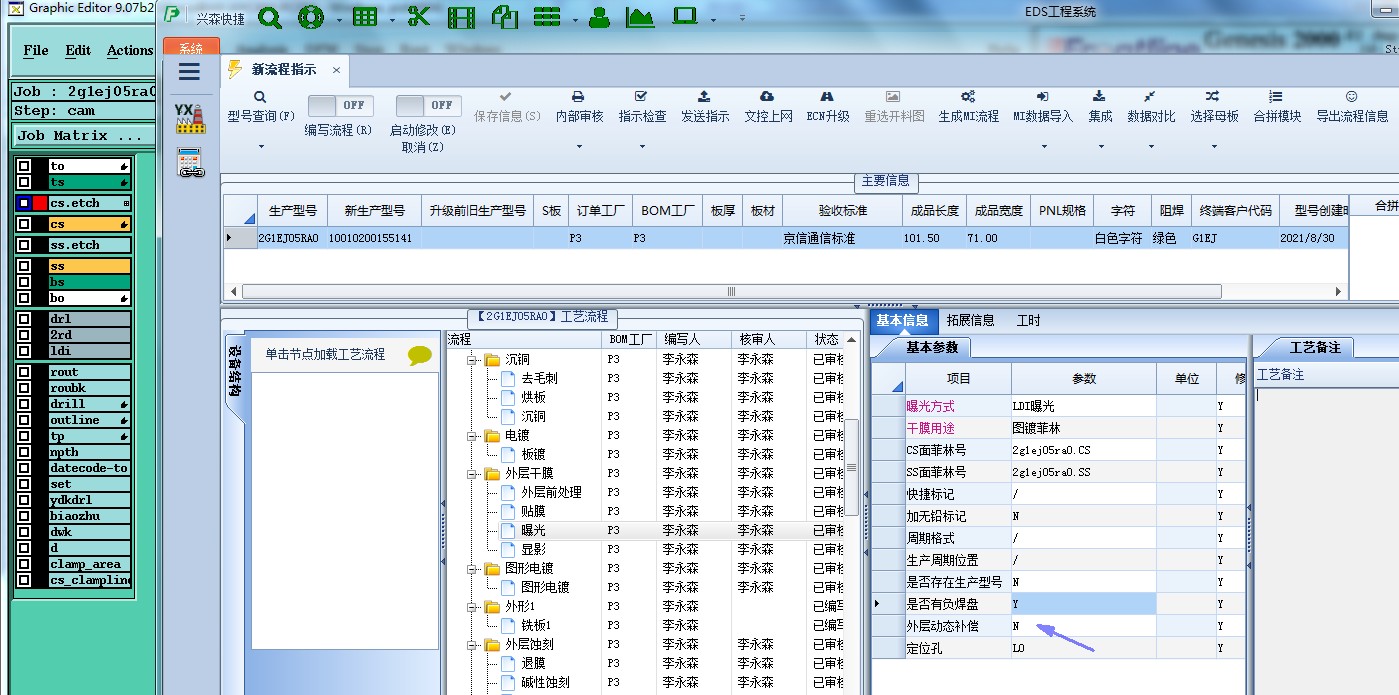Click the 主要信息 table horizontal scrollbar
Image resolution: width=1399 pixels, height=695 pixels.
tap(731, 291)
